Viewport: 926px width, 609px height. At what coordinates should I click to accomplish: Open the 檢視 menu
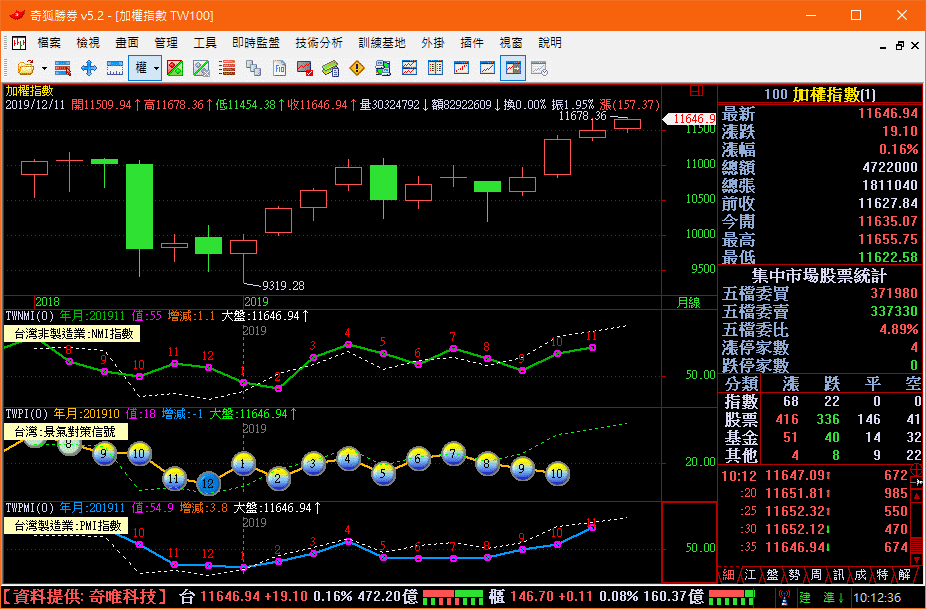88,43
